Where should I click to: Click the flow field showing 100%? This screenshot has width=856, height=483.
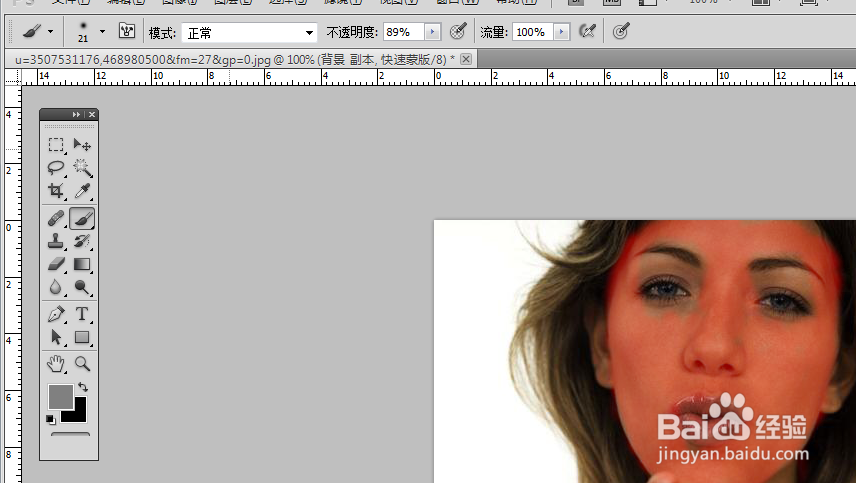(532, 32)
